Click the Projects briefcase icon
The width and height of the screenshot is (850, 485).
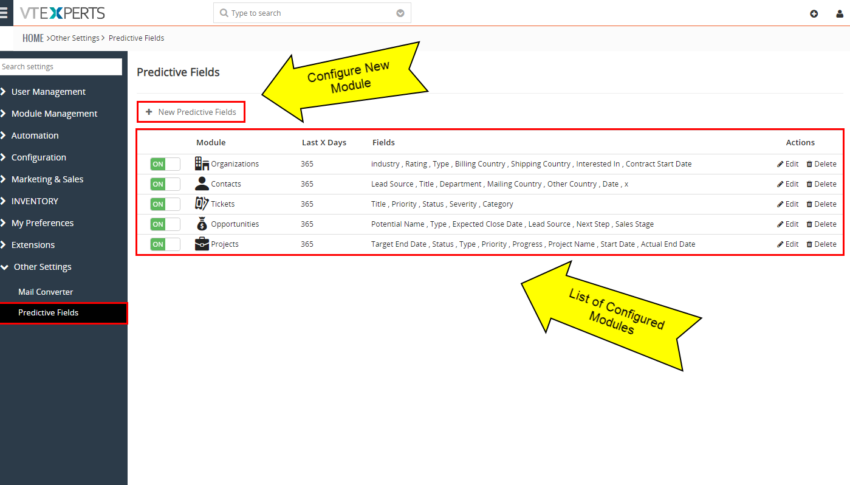[202, 243]
